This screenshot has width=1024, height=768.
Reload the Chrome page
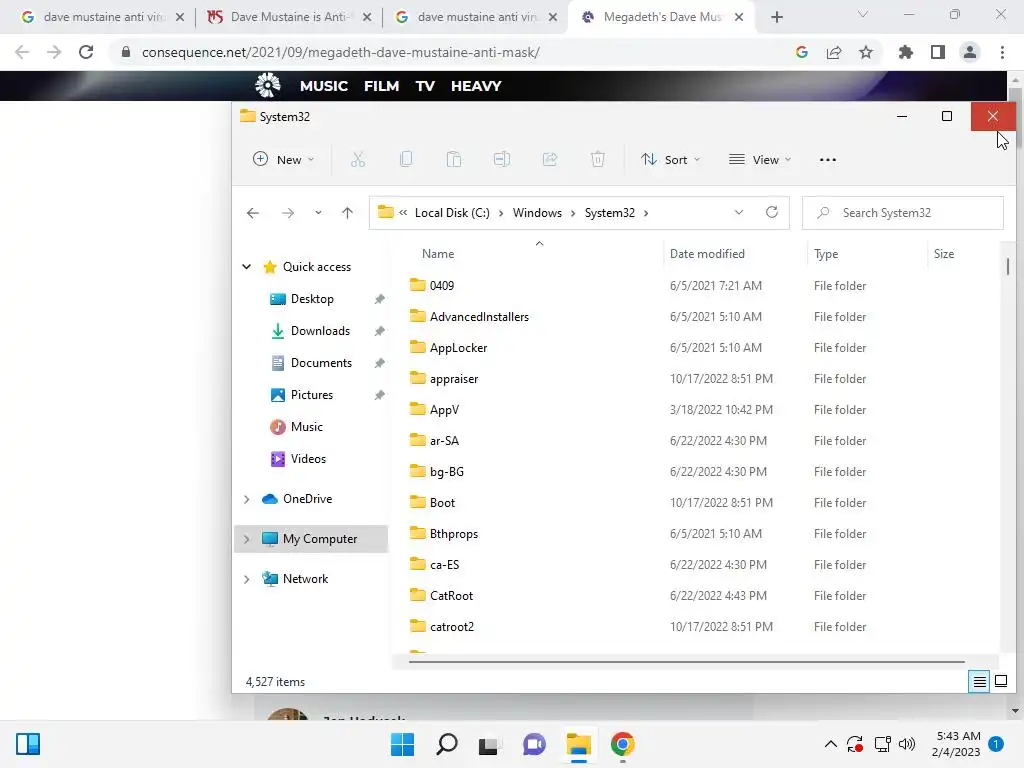[x=86, y=52]
